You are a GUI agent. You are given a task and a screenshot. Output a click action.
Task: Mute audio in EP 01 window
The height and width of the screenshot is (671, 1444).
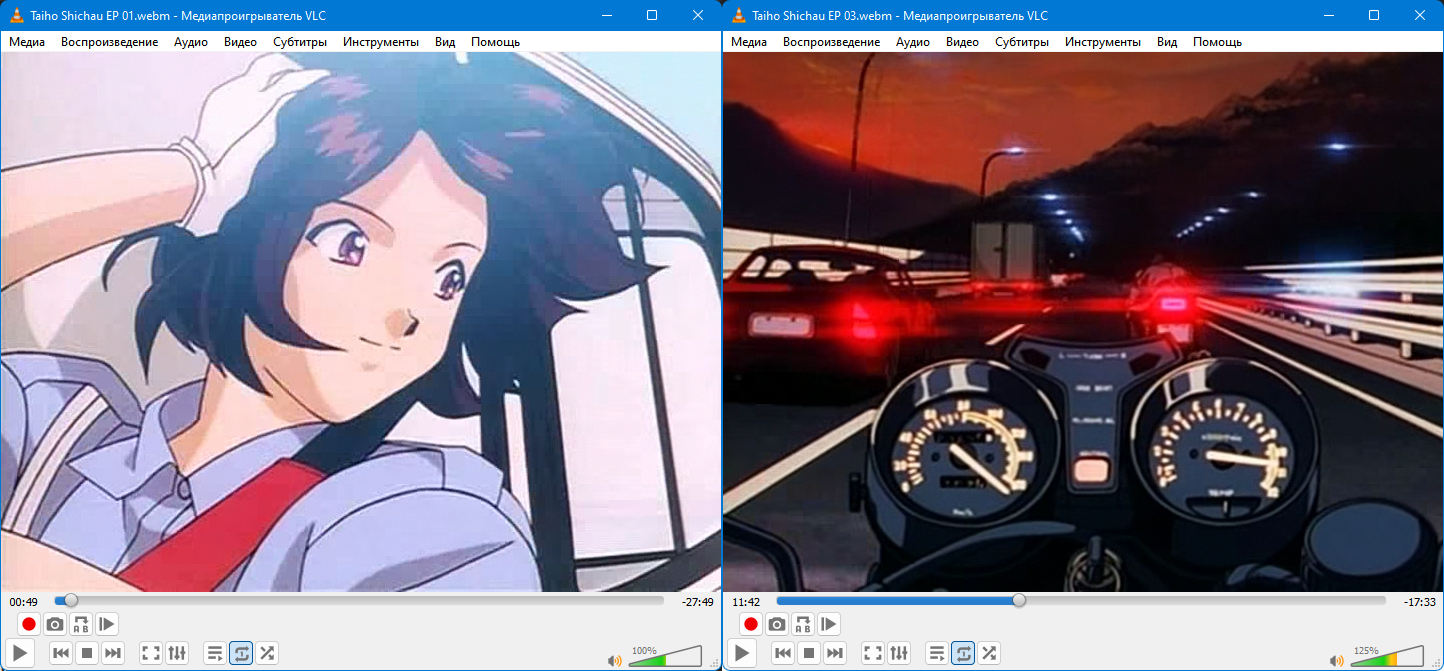[x=615, y=660]
